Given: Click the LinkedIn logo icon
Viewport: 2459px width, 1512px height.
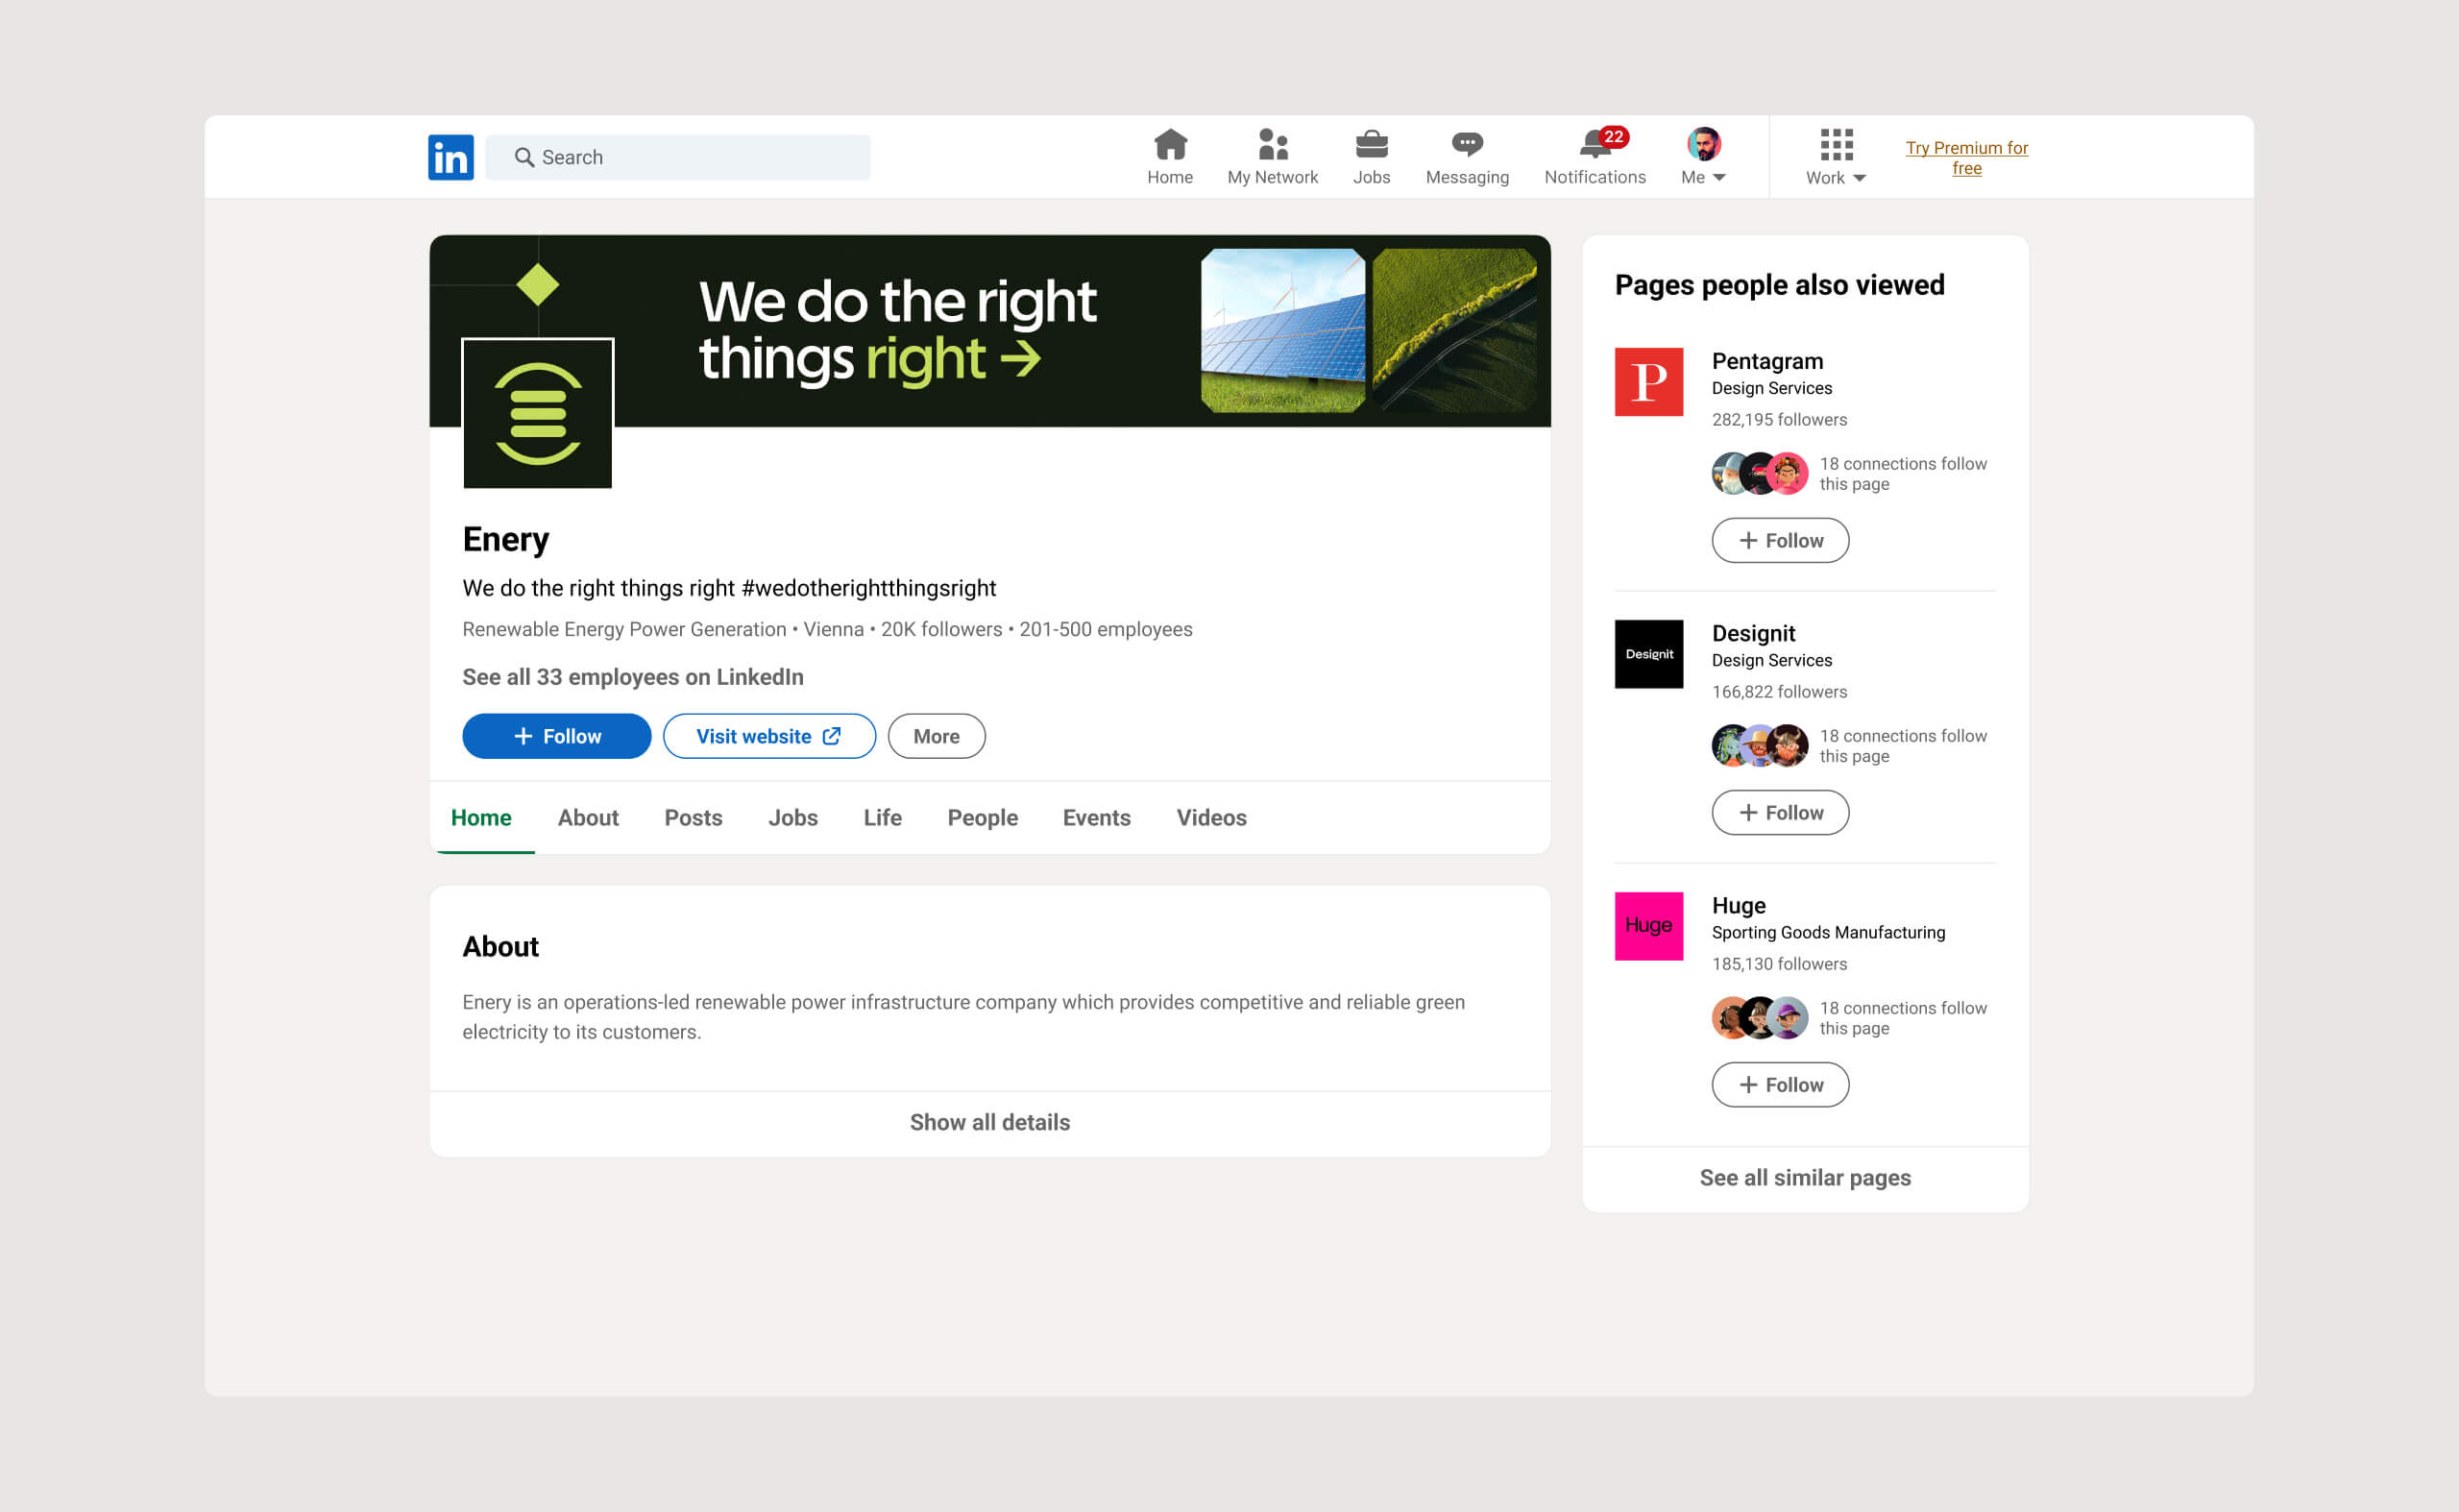Looking at the screenshot, I should pos(451,157).
